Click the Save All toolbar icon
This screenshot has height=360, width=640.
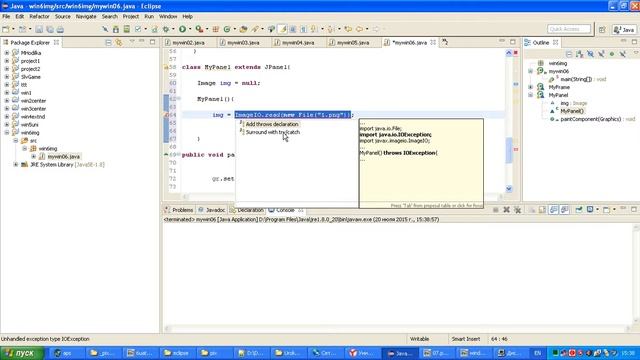[50, 29]
